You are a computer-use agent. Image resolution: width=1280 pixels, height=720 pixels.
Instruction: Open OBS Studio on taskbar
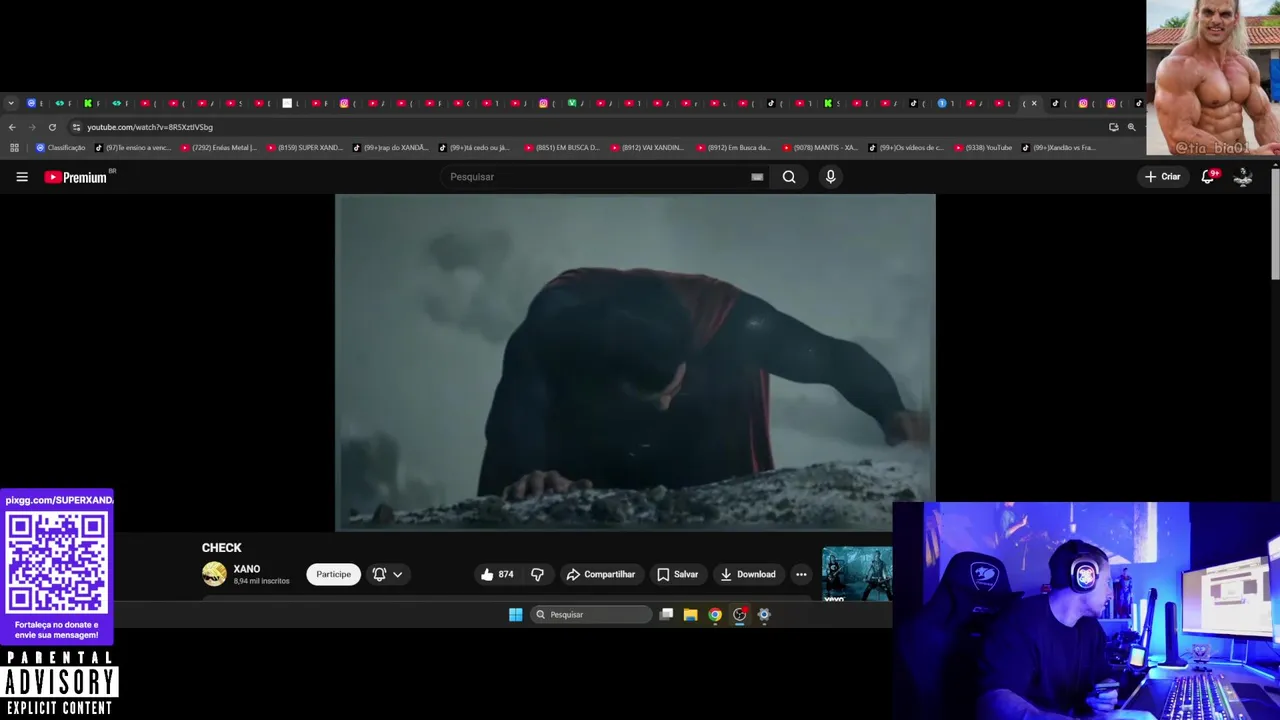coord(740,614)
